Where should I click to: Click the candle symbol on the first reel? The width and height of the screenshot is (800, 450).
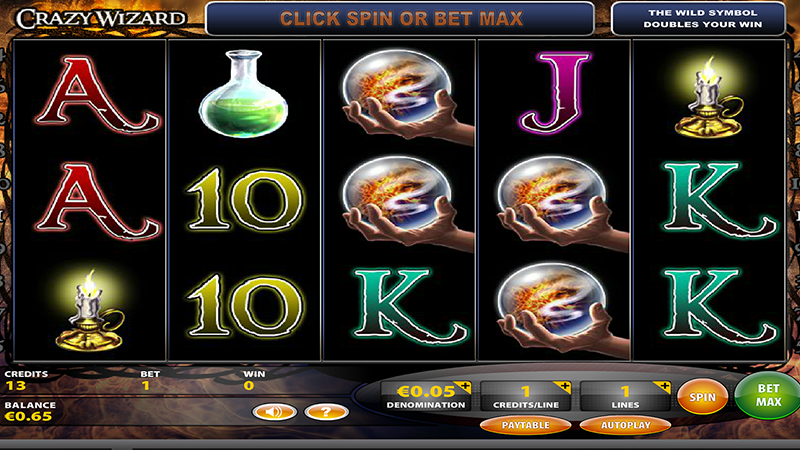(x=90, y=310)
